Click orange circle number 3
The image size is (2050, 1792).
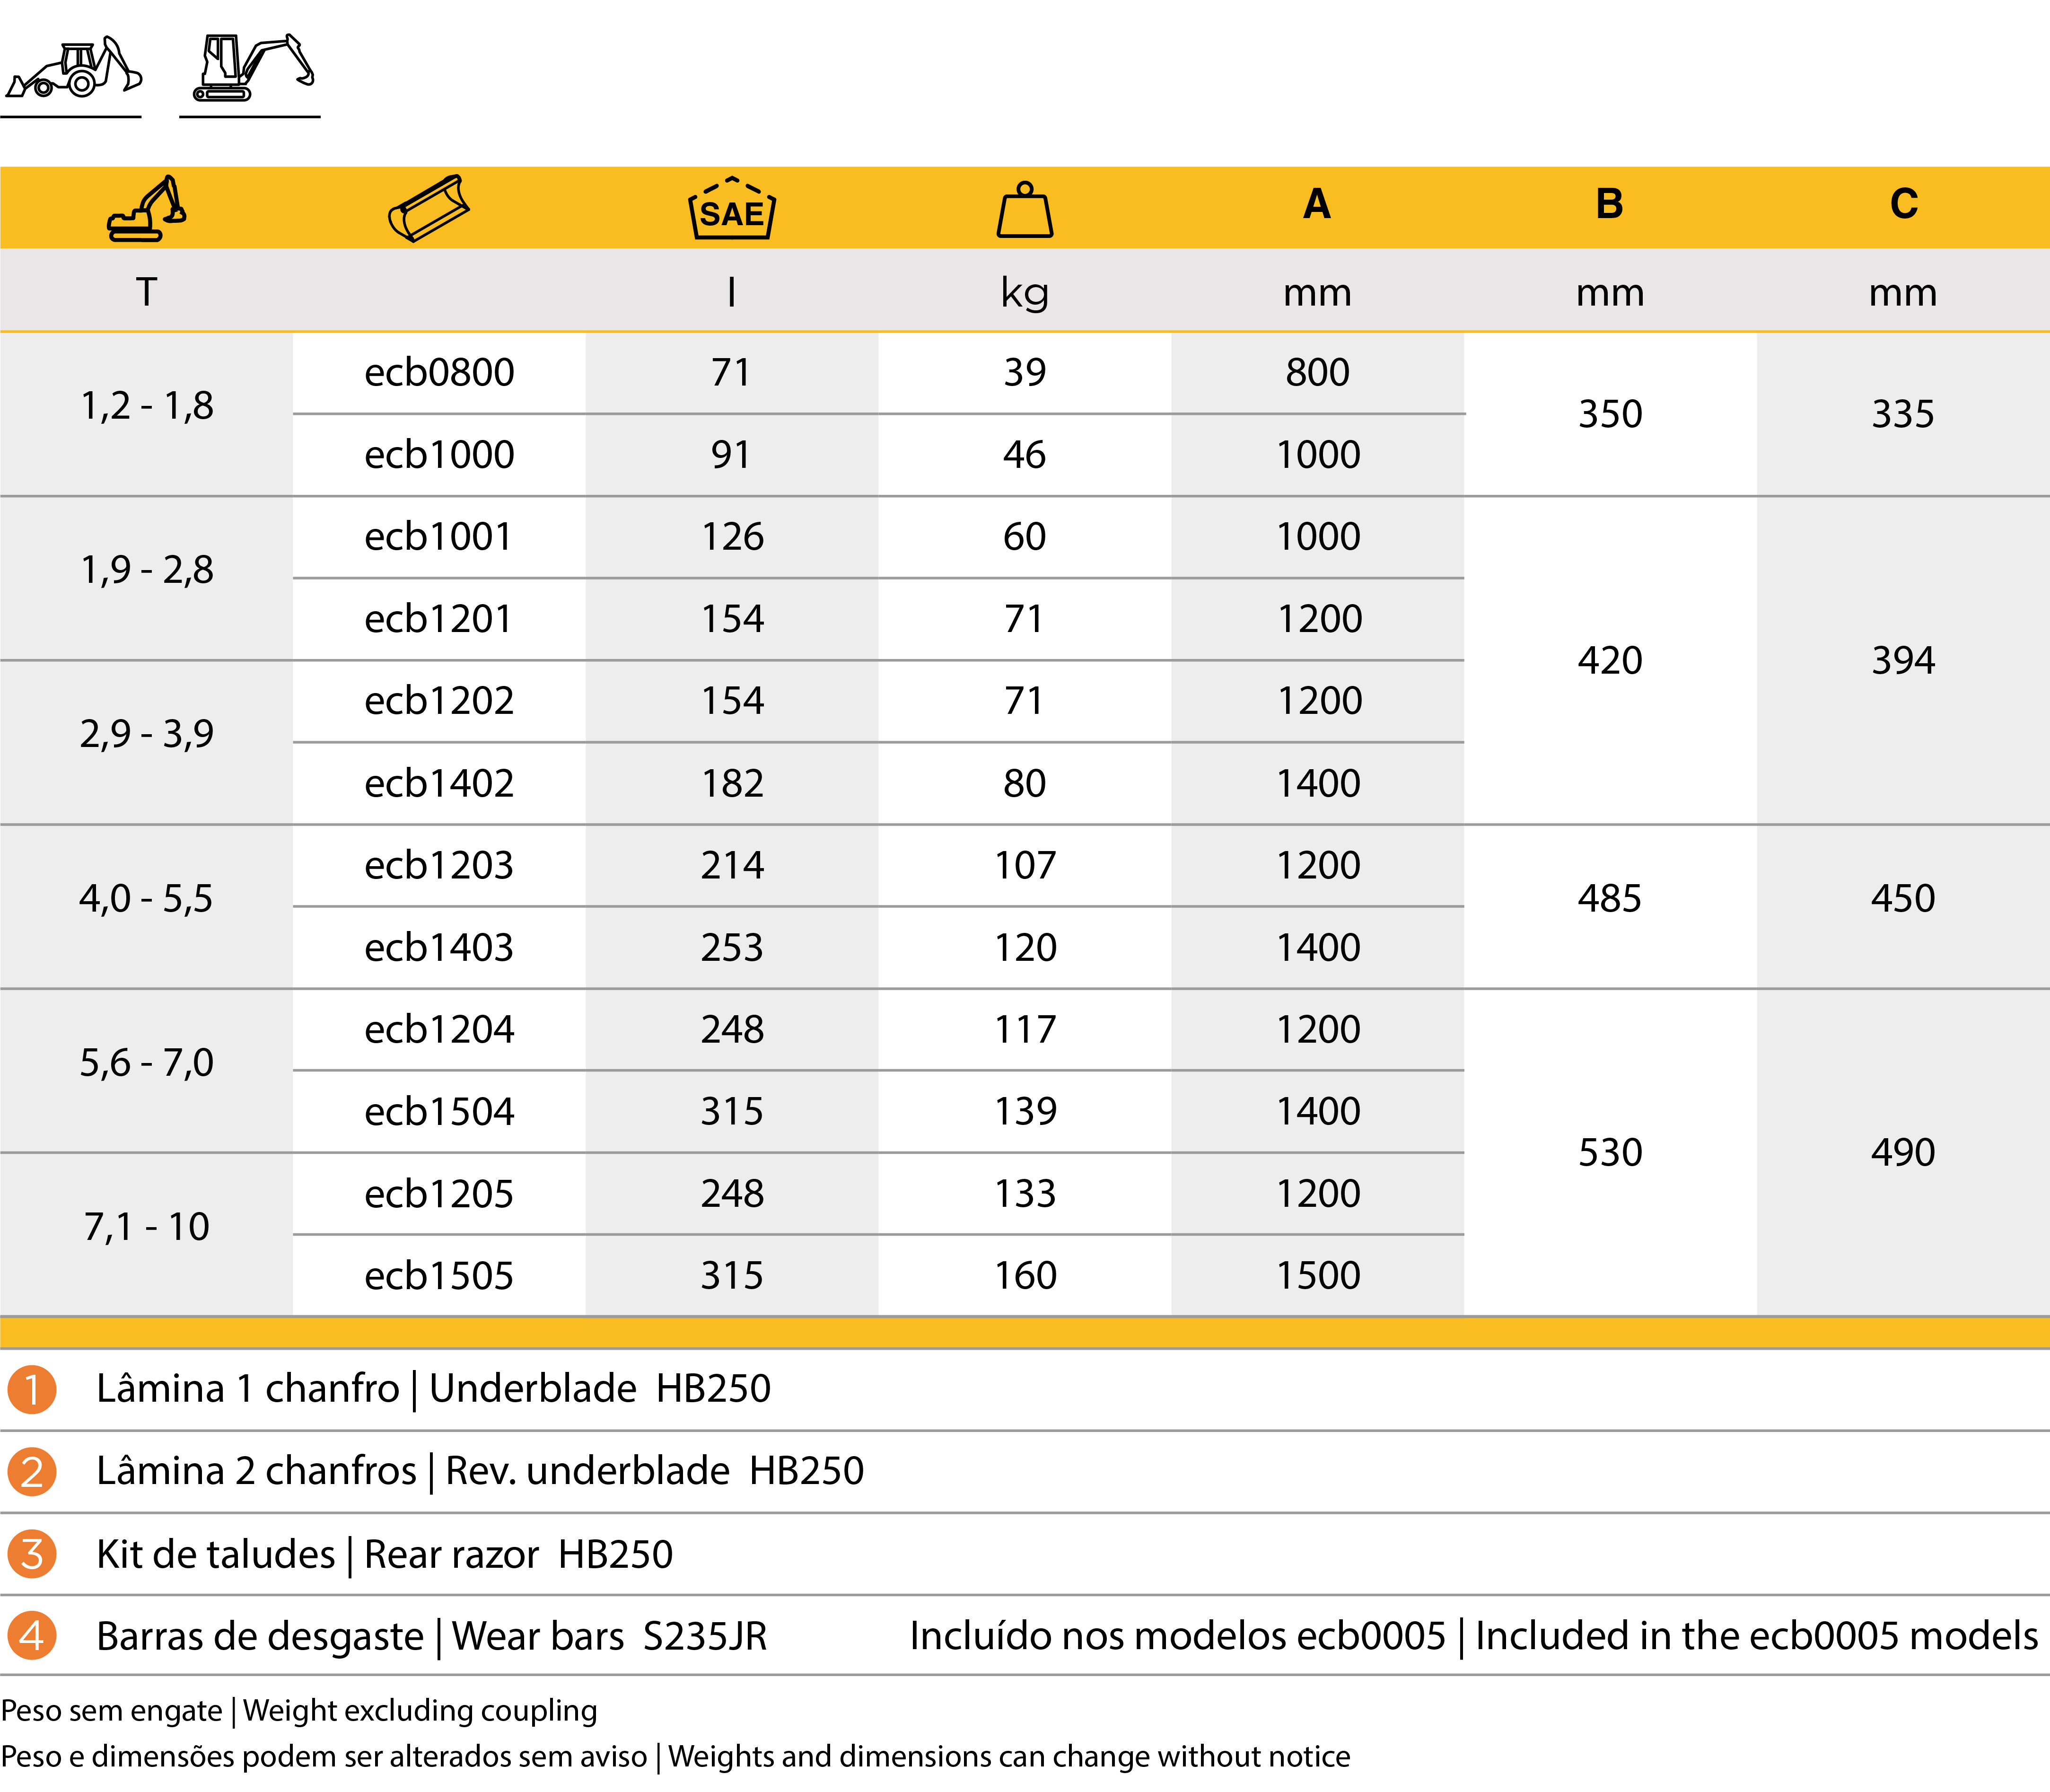(32, 1554)
